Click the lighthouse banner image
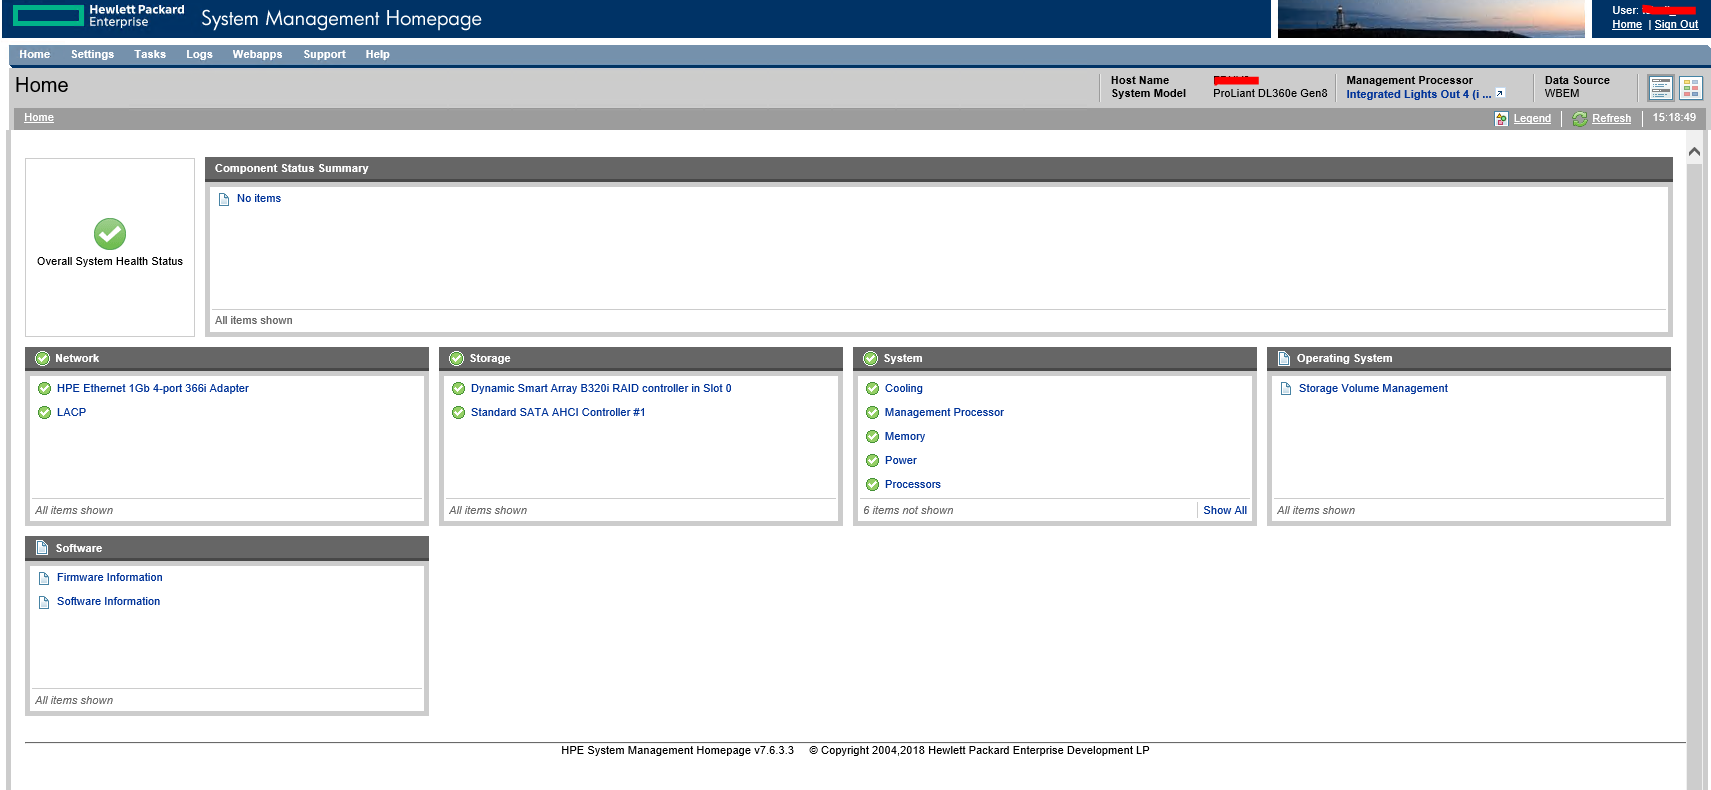The width and height of the screenshot is (1711, 790). 1431,19
